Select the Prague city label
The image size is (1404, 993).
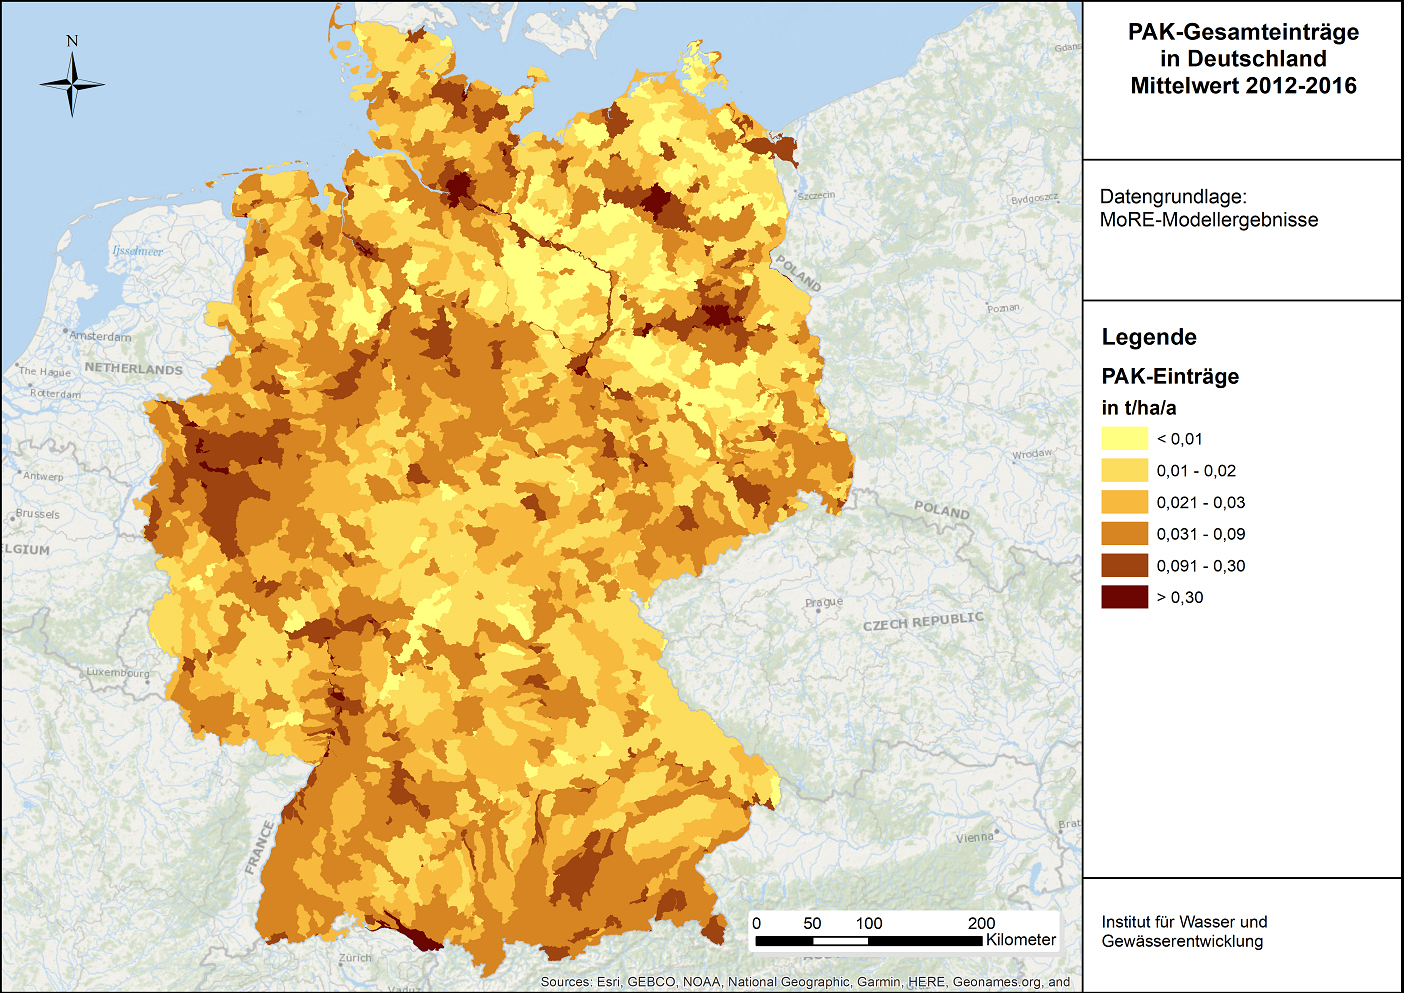(x=824, y=602)
